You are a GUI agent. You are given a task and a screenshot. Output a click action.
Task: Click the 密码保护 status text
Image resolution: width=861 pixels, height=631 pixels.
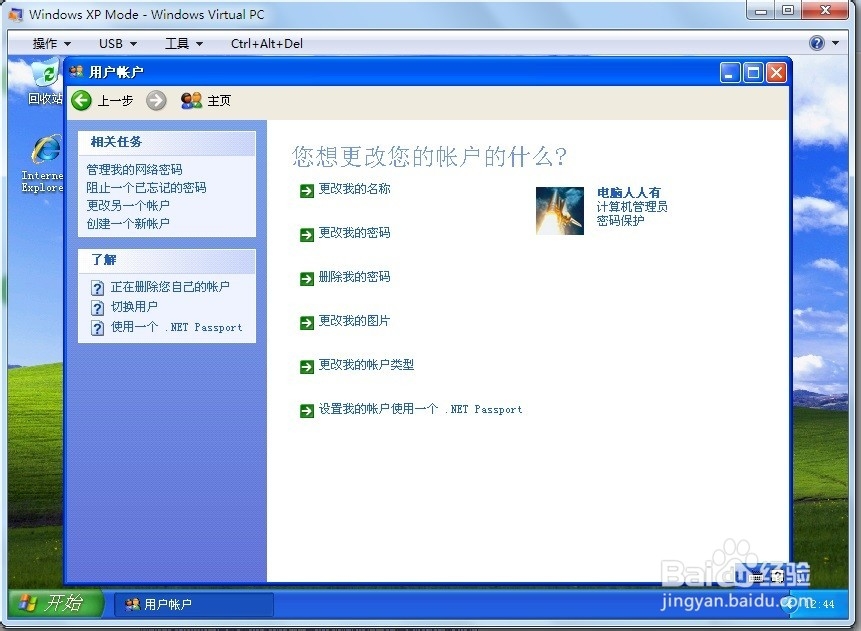click(x=620, y=220)
